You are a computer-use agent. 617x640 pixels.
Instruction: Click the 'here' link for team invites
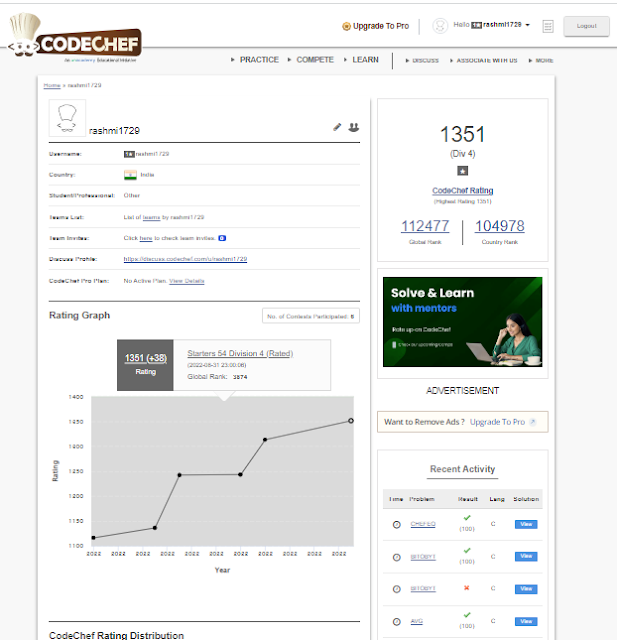point(146,238)
